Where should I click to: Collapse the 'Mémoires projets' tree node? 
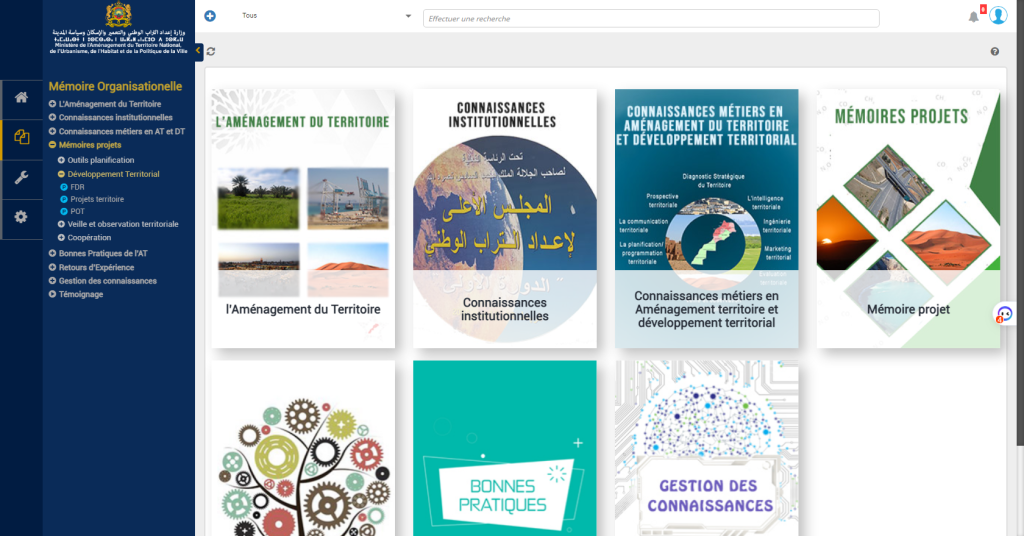pos(52,145)
